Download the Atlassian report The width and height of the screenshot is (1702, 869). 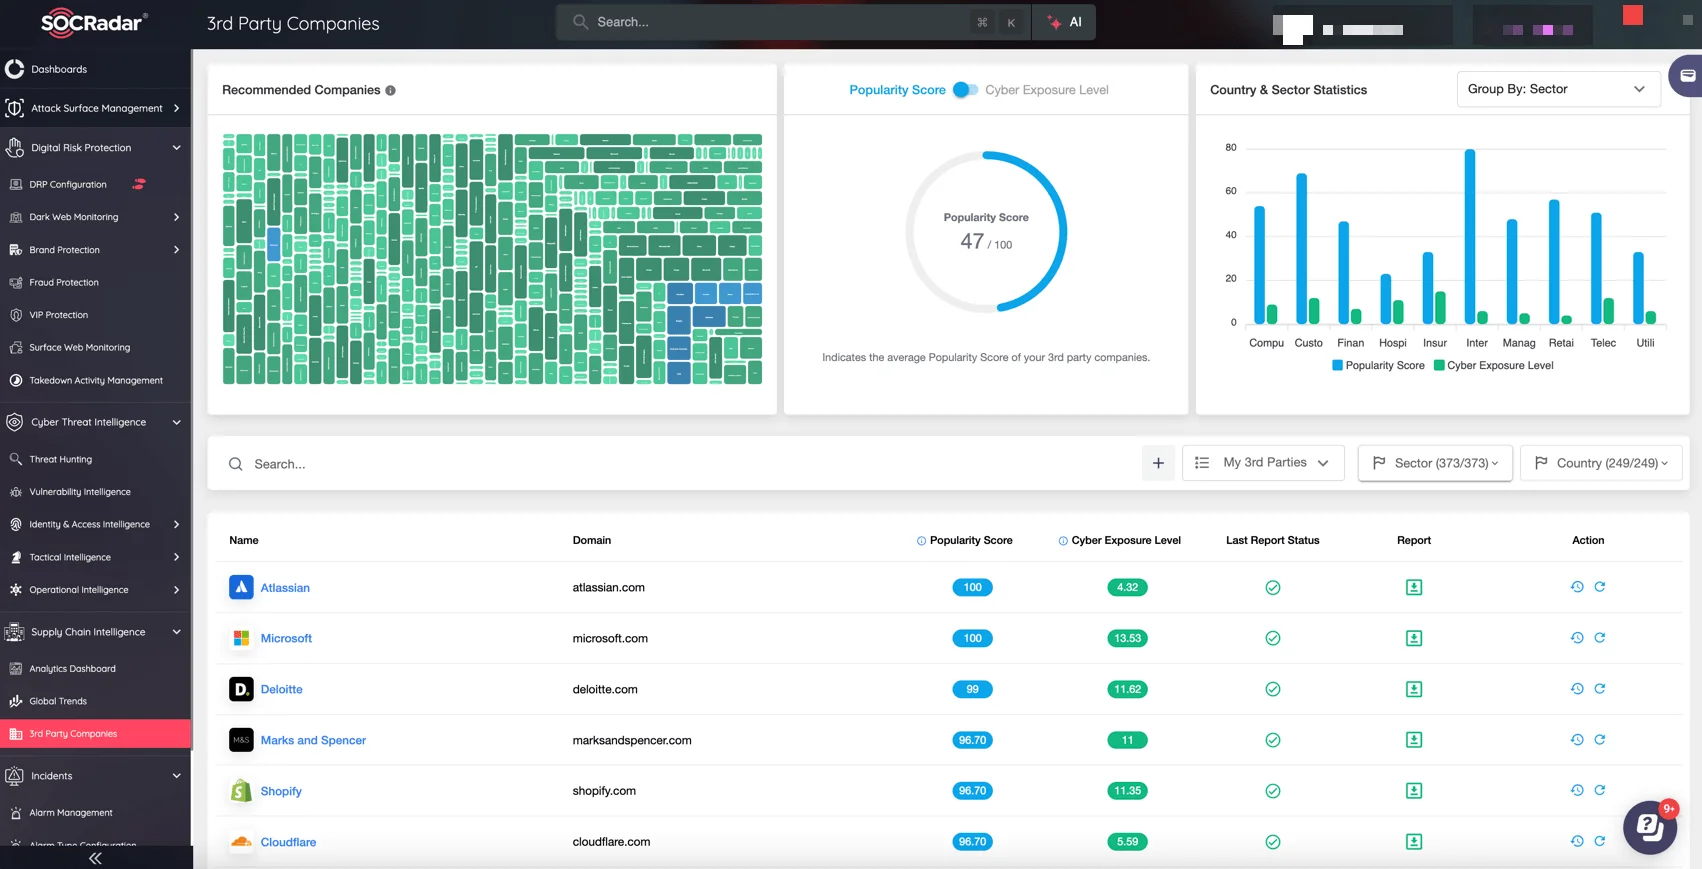pyautogui.click(x=1413, y=588)
